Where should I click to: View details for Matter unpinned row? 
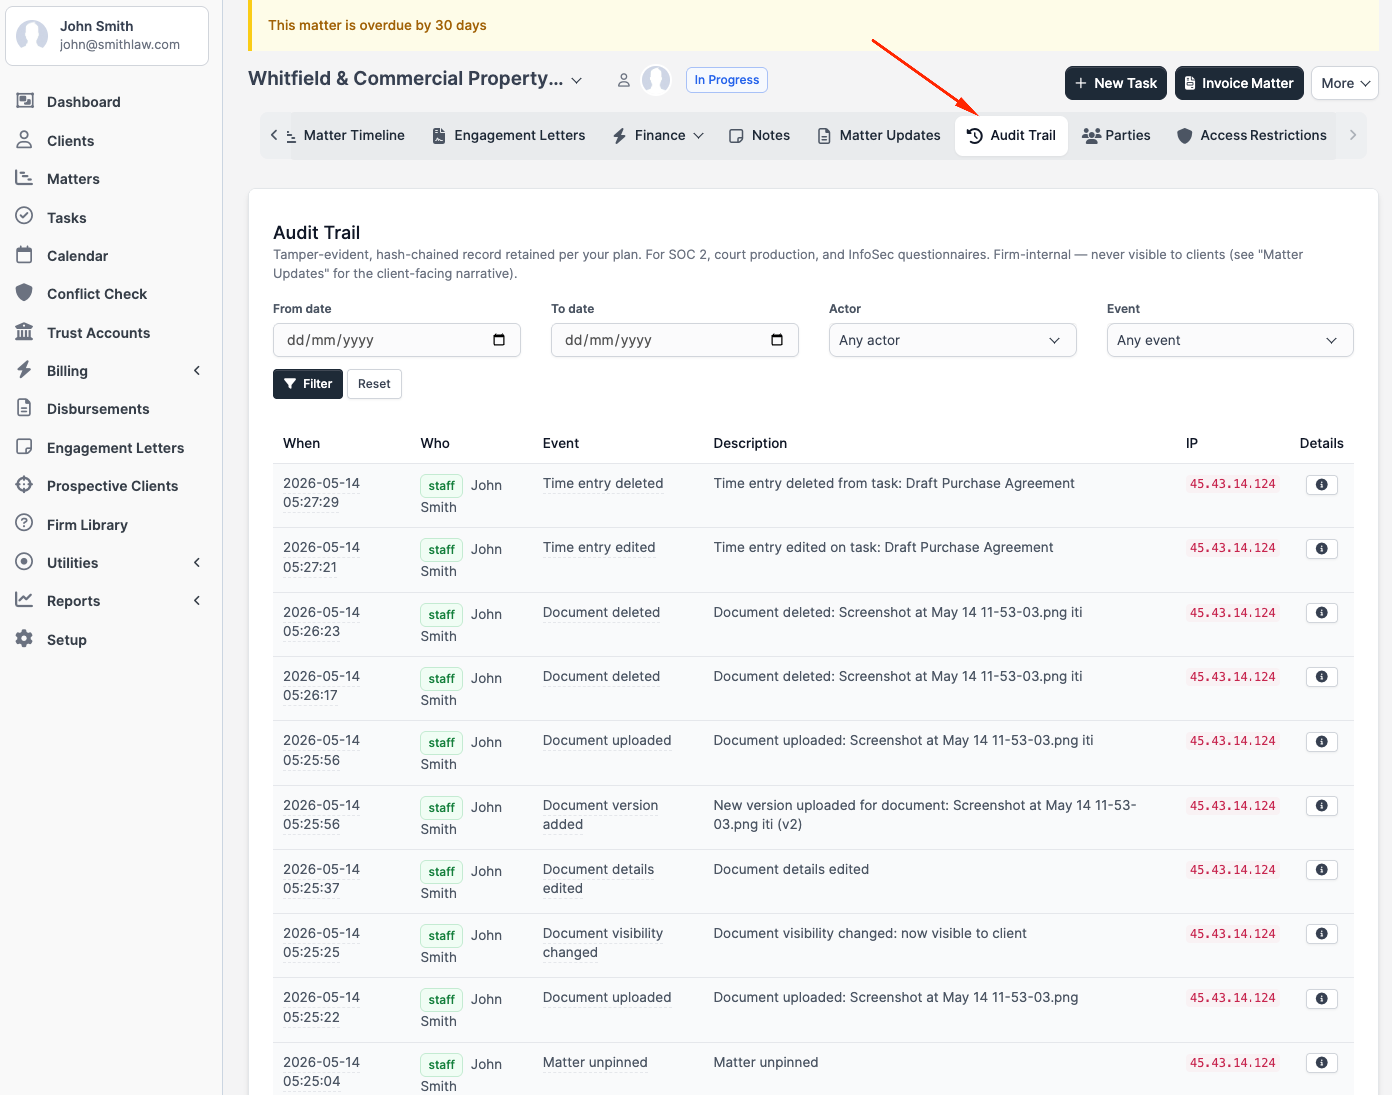click(x=1321, y=1063)
